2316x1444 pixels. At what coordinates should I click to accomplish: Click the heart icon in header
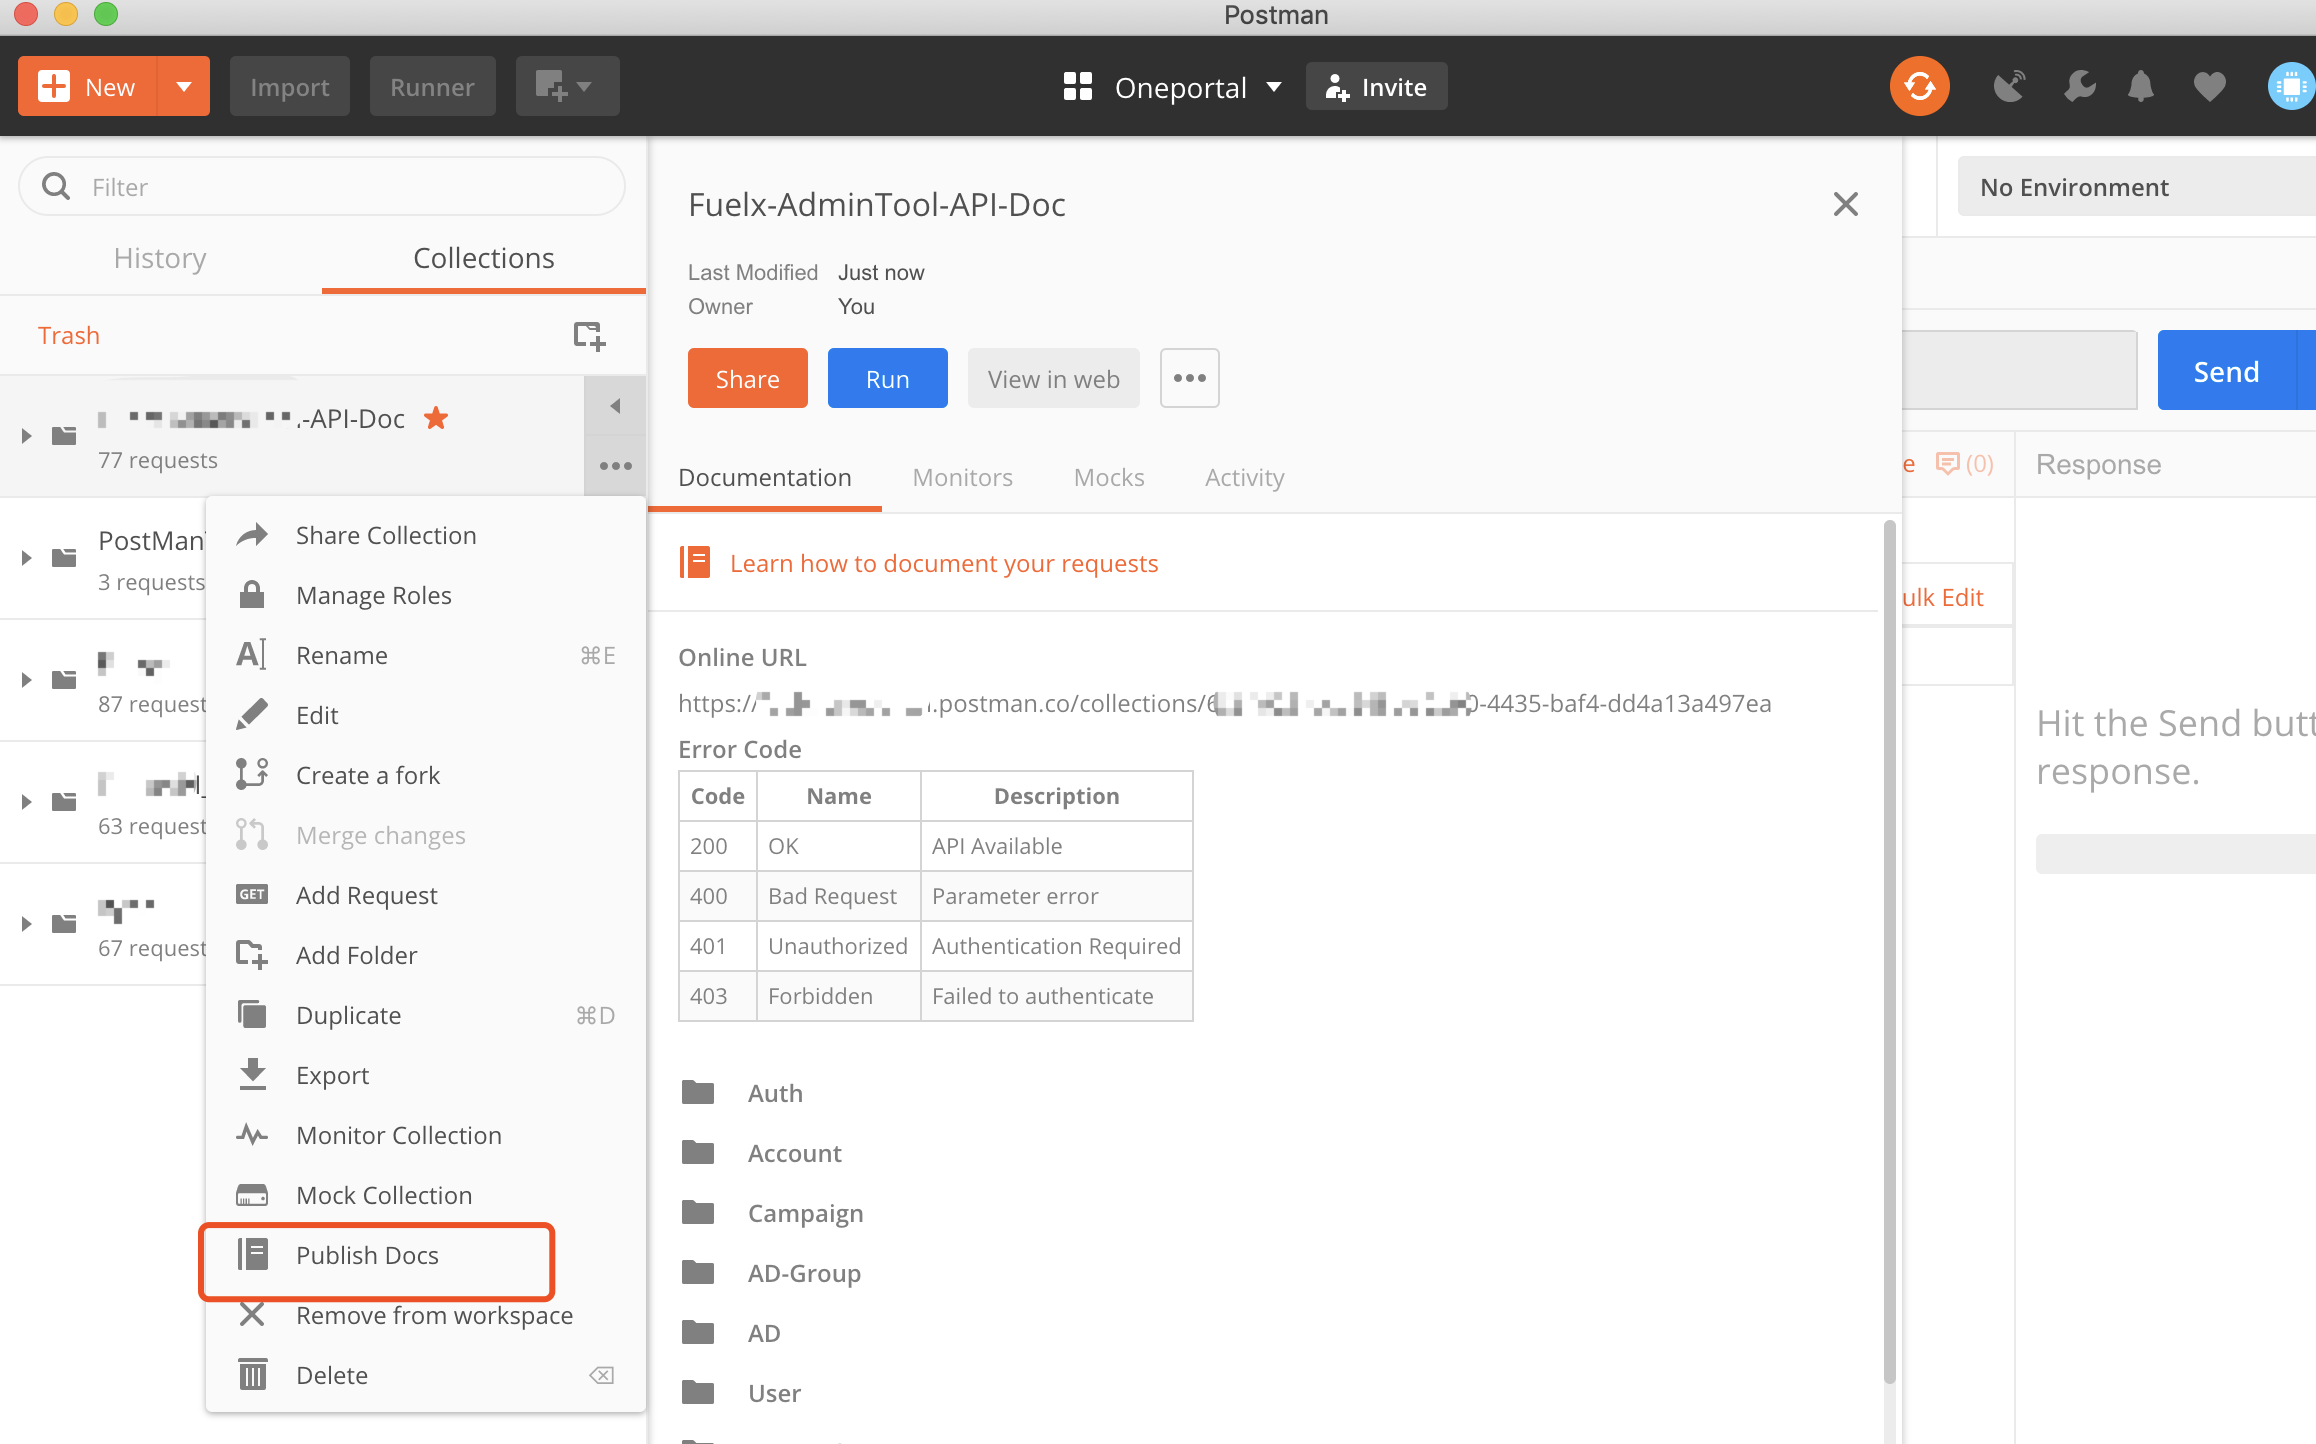[x=2209, y=87]
